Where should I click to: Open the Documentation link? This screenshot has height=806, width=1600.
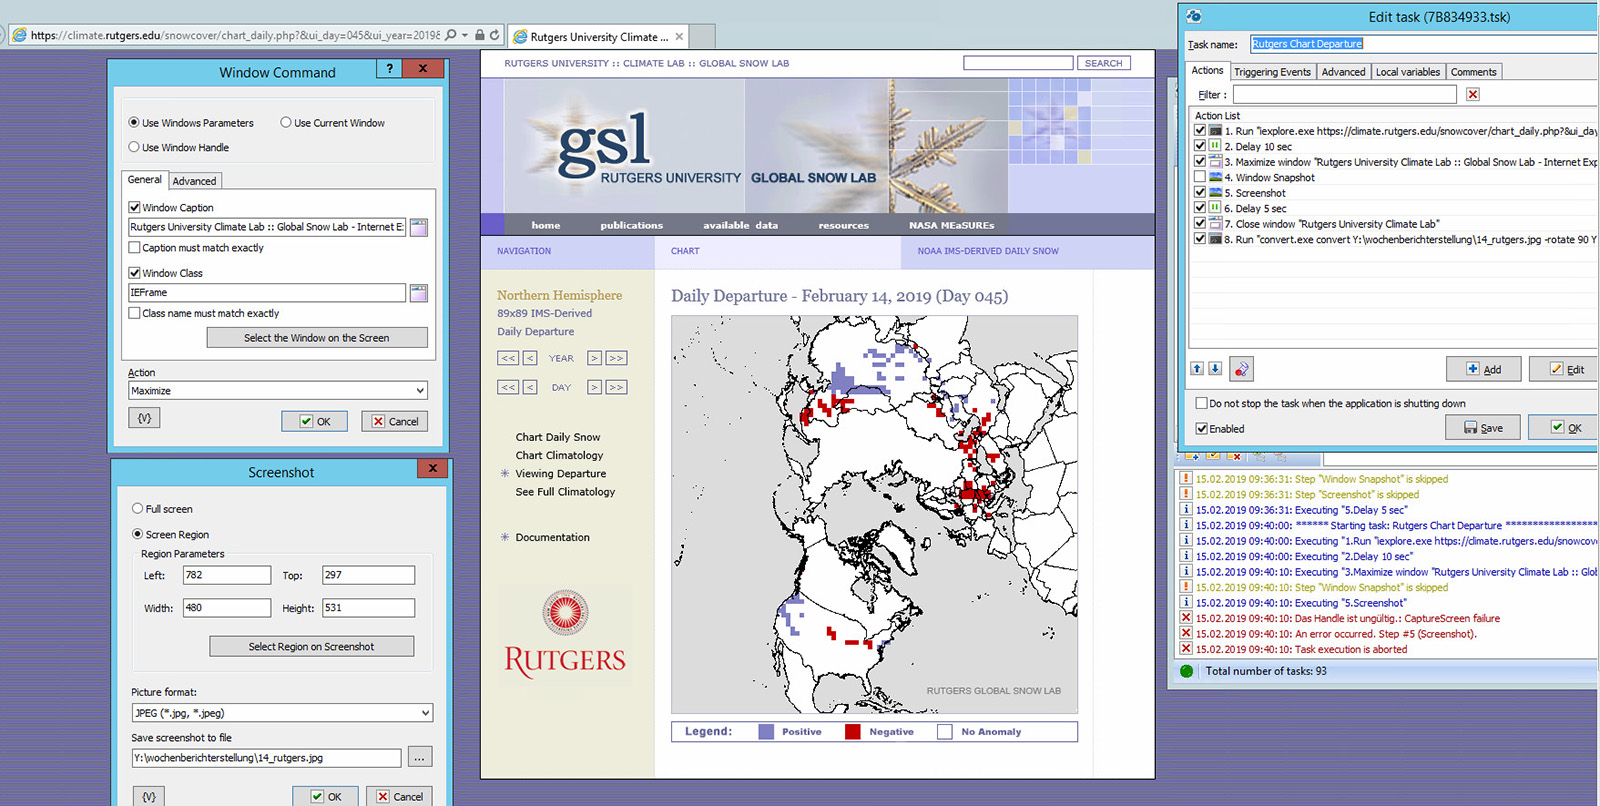tap(552, 538)
